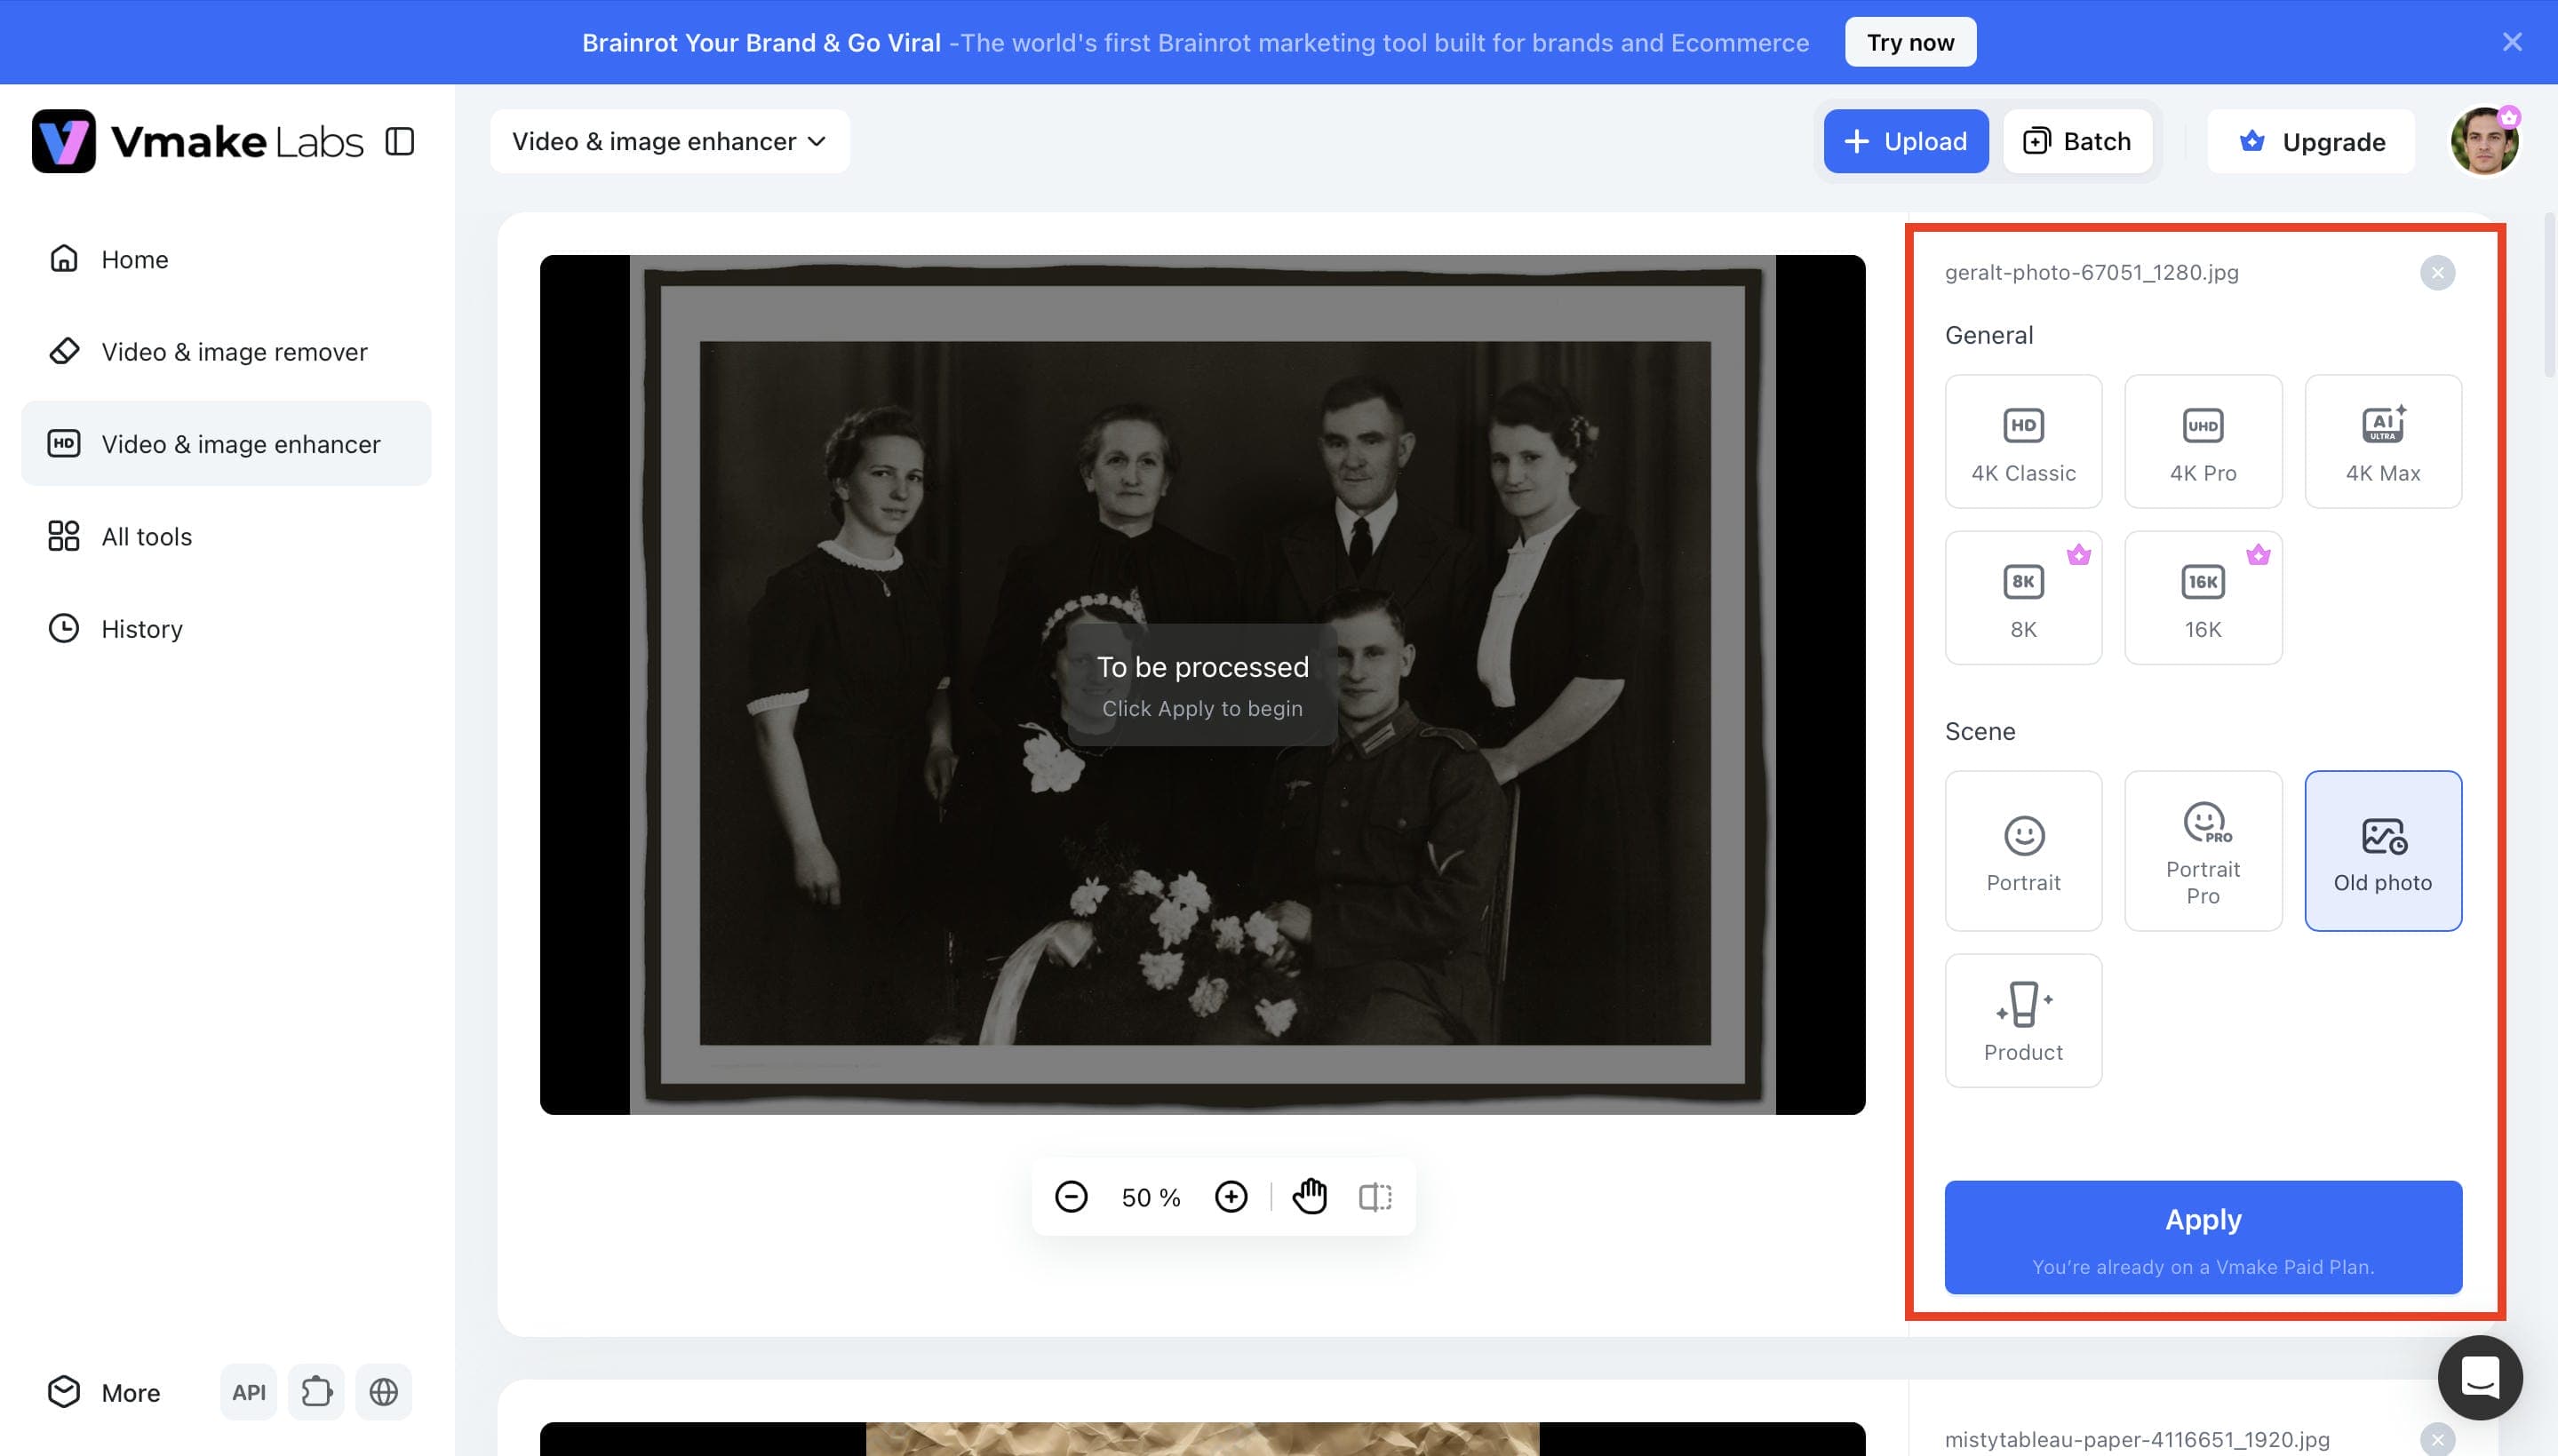Select 4K Classic enhancement mode
Screen dimensions: 2558x1456
coord(2024,441)
